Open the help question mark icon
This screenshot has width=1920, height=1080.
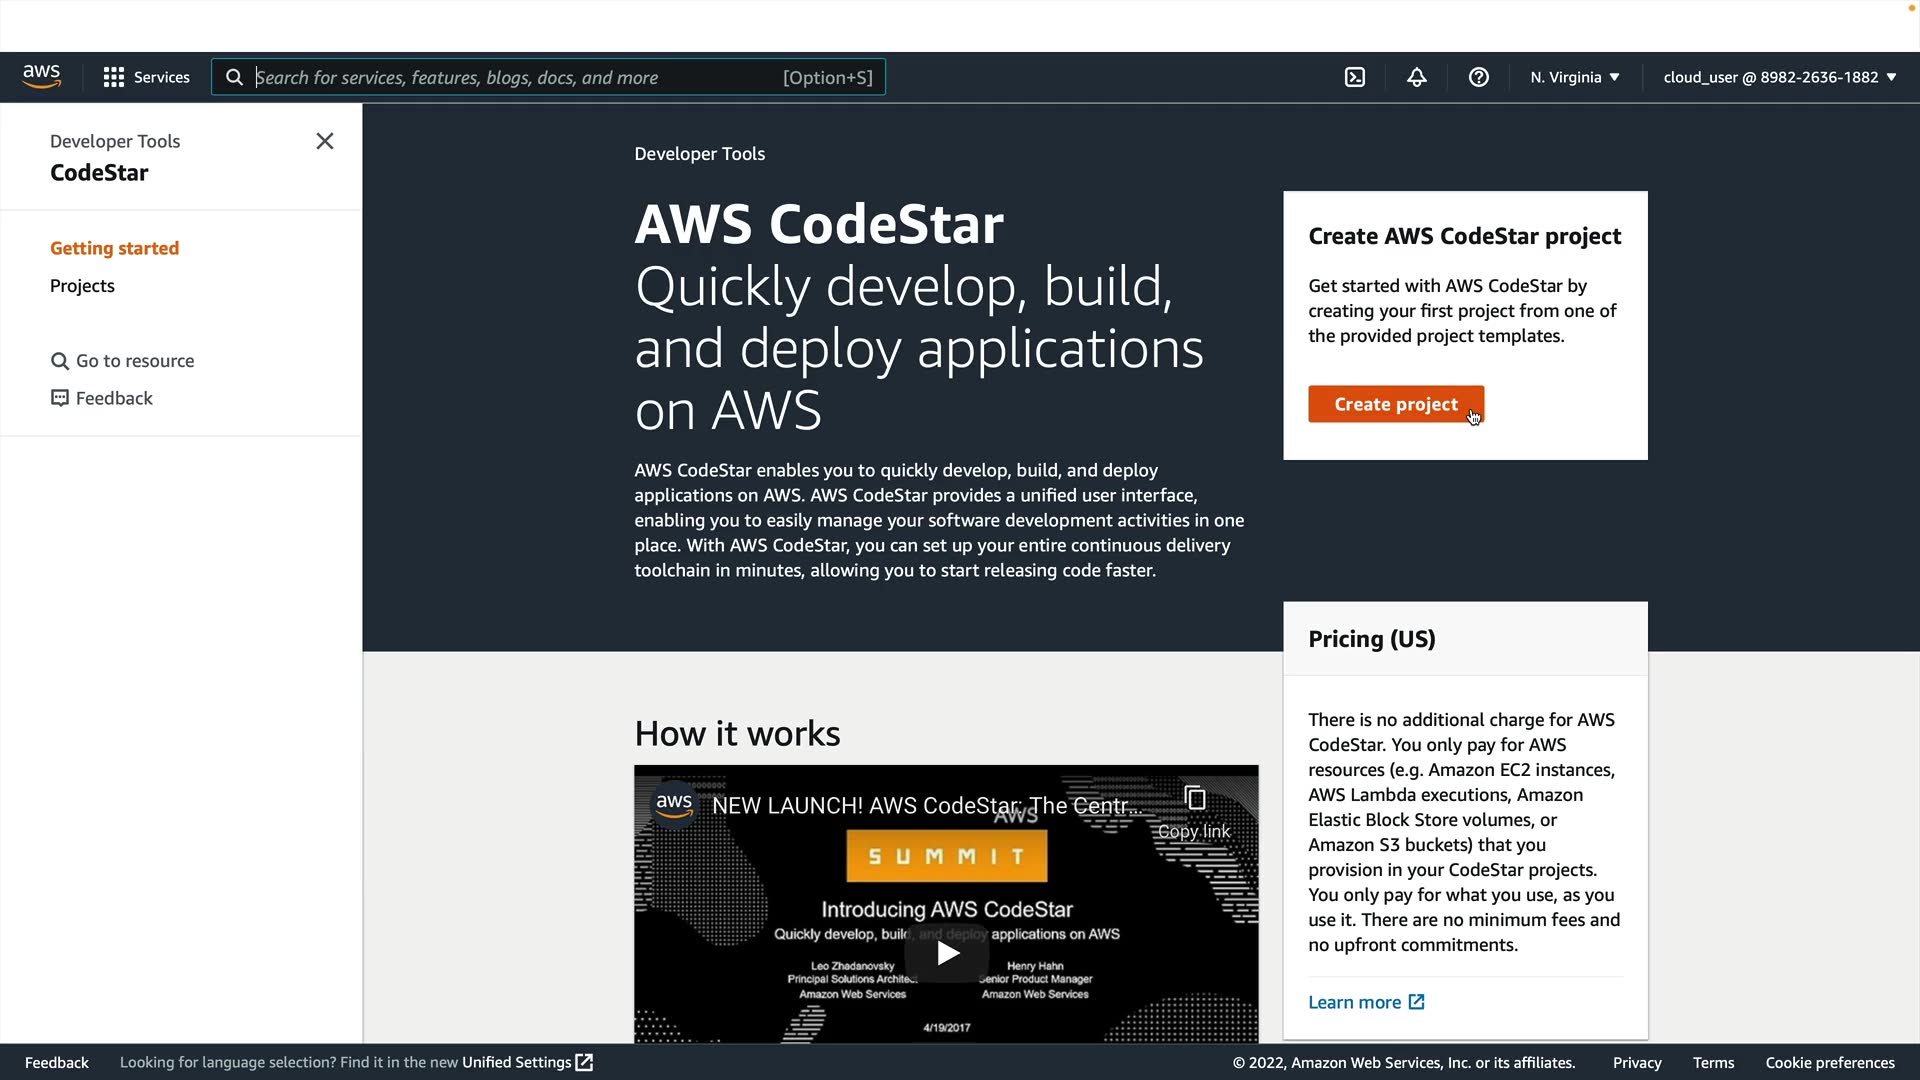(1478, 77)
